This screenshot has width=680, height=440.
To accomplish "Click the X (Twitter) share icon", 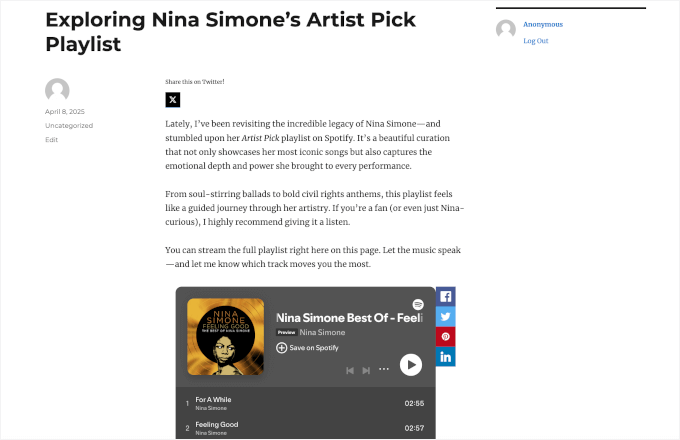I will coord(173,99).
